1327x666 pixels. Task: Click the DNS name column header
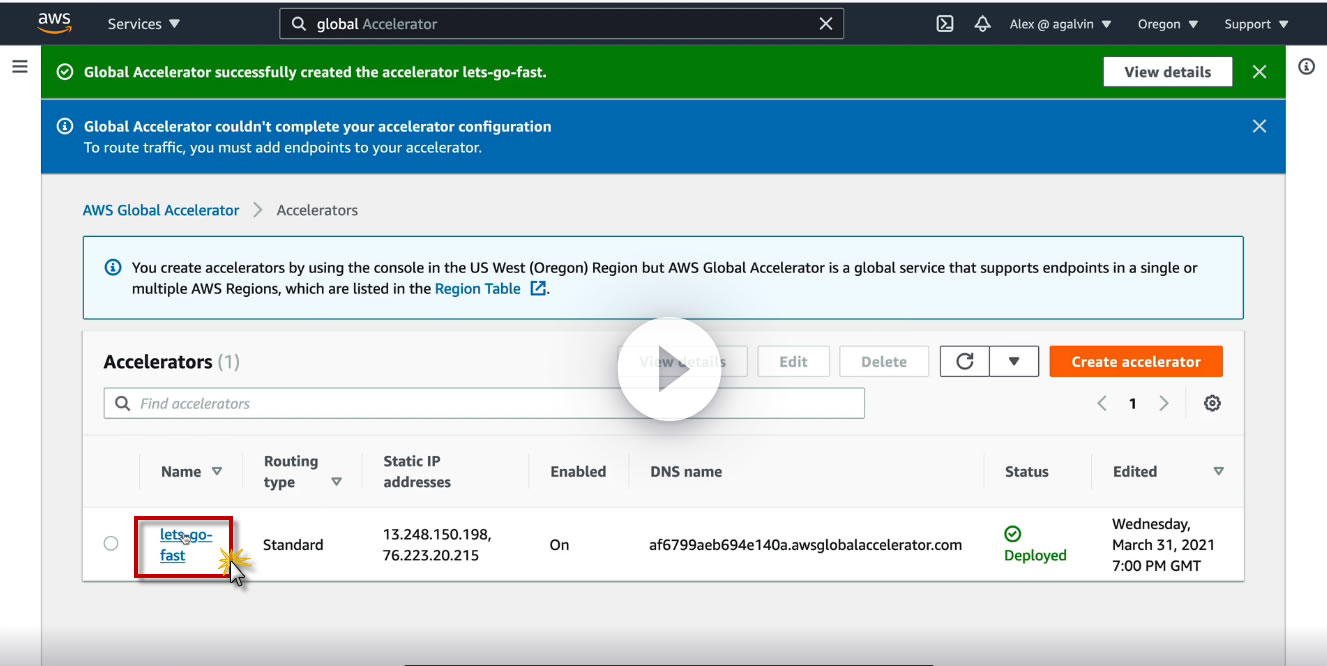coord(686,472)
